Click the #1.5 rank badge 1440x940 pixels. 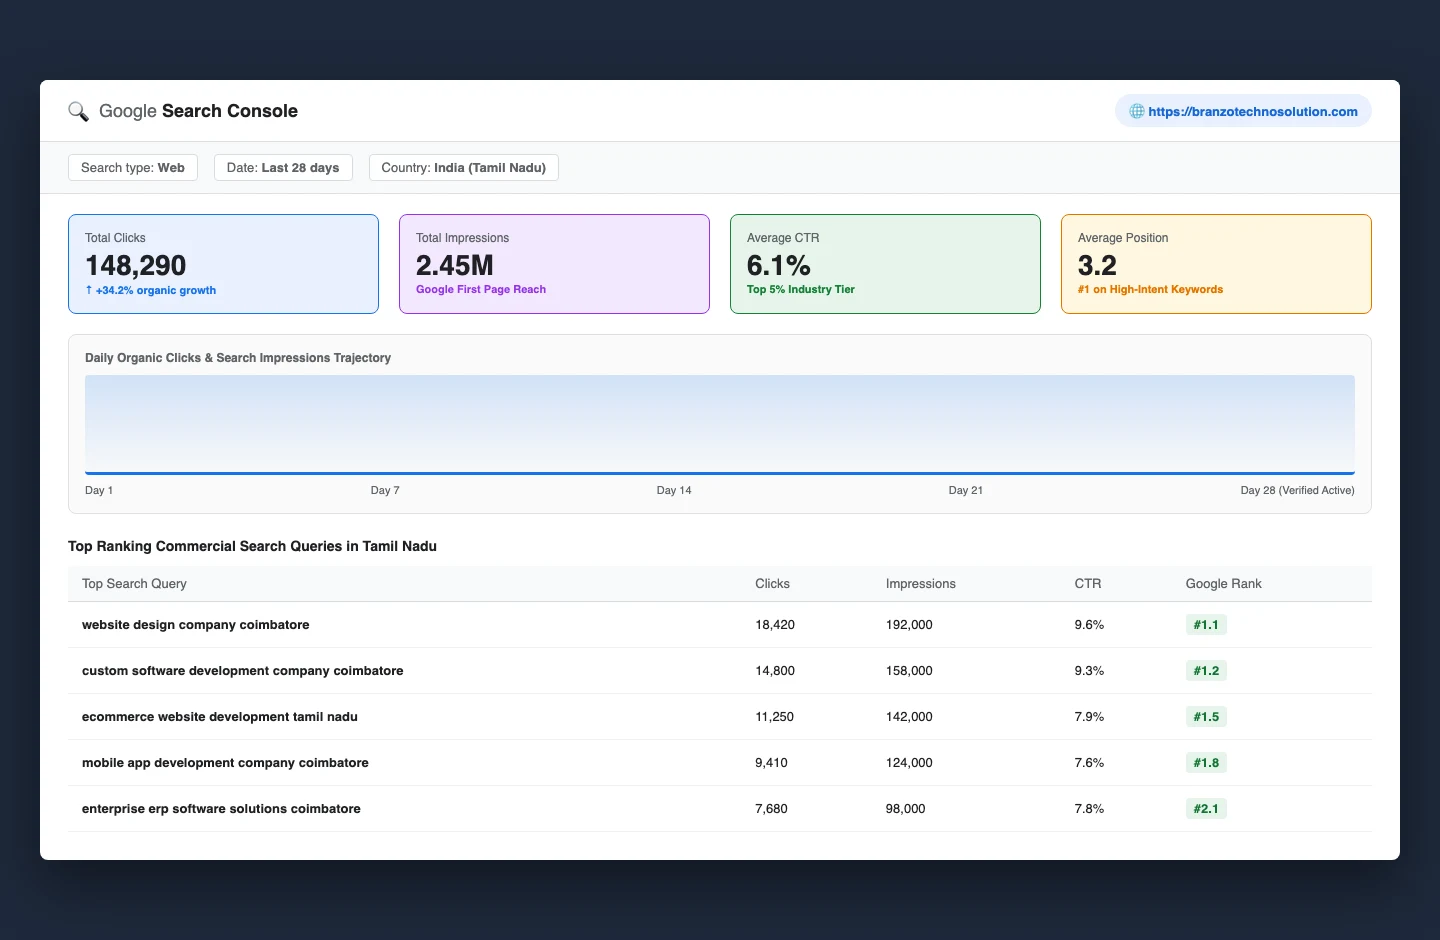[1206, 717]
